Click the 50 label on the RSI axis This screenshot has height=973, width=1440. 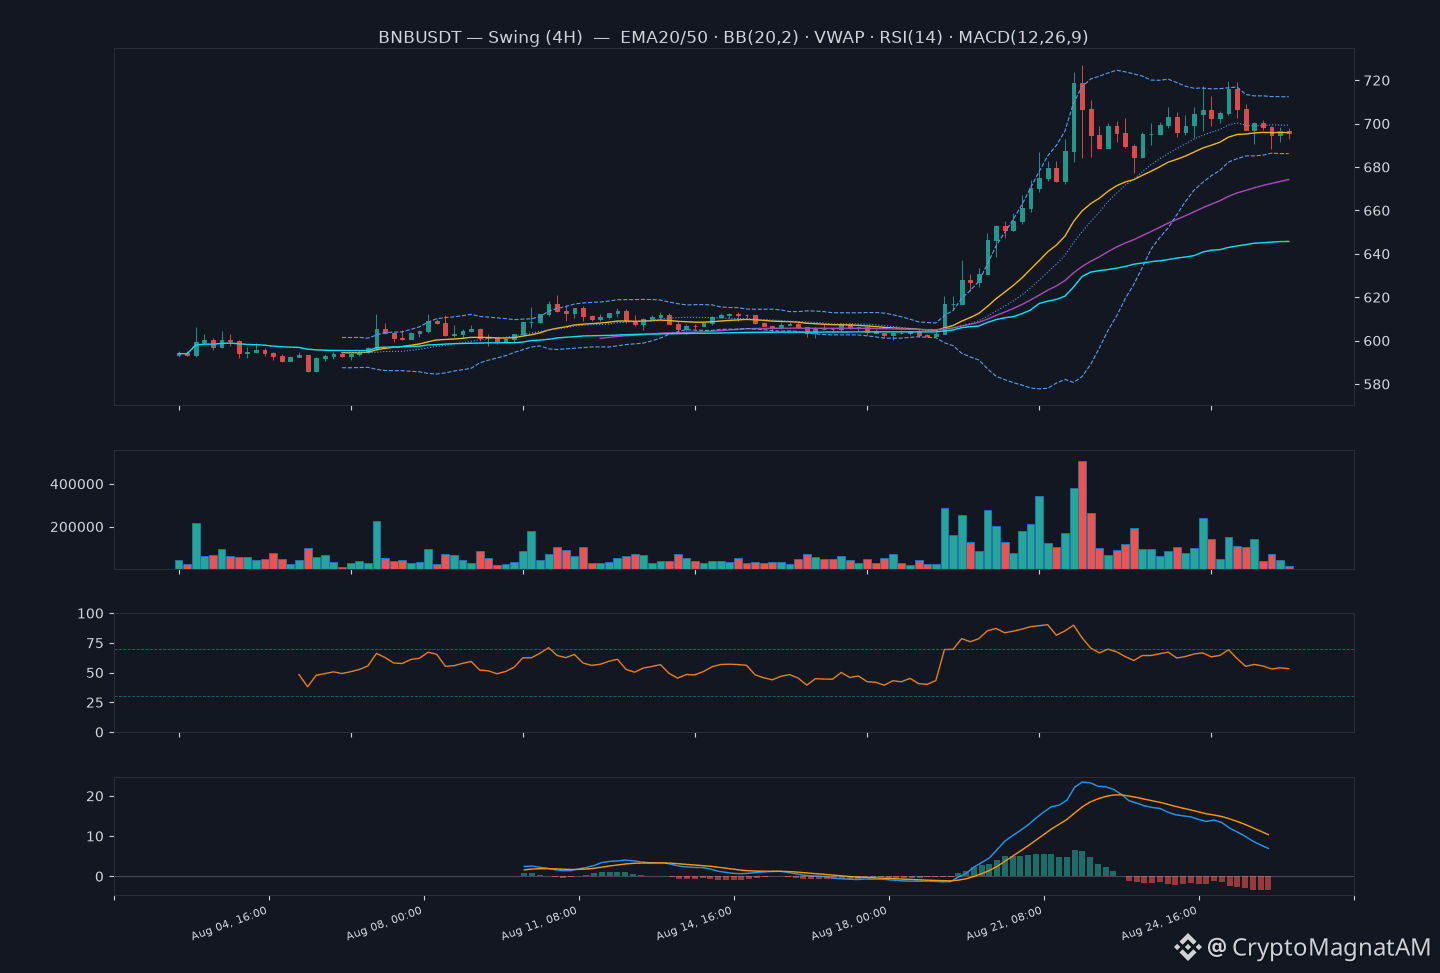click(94, 674)
